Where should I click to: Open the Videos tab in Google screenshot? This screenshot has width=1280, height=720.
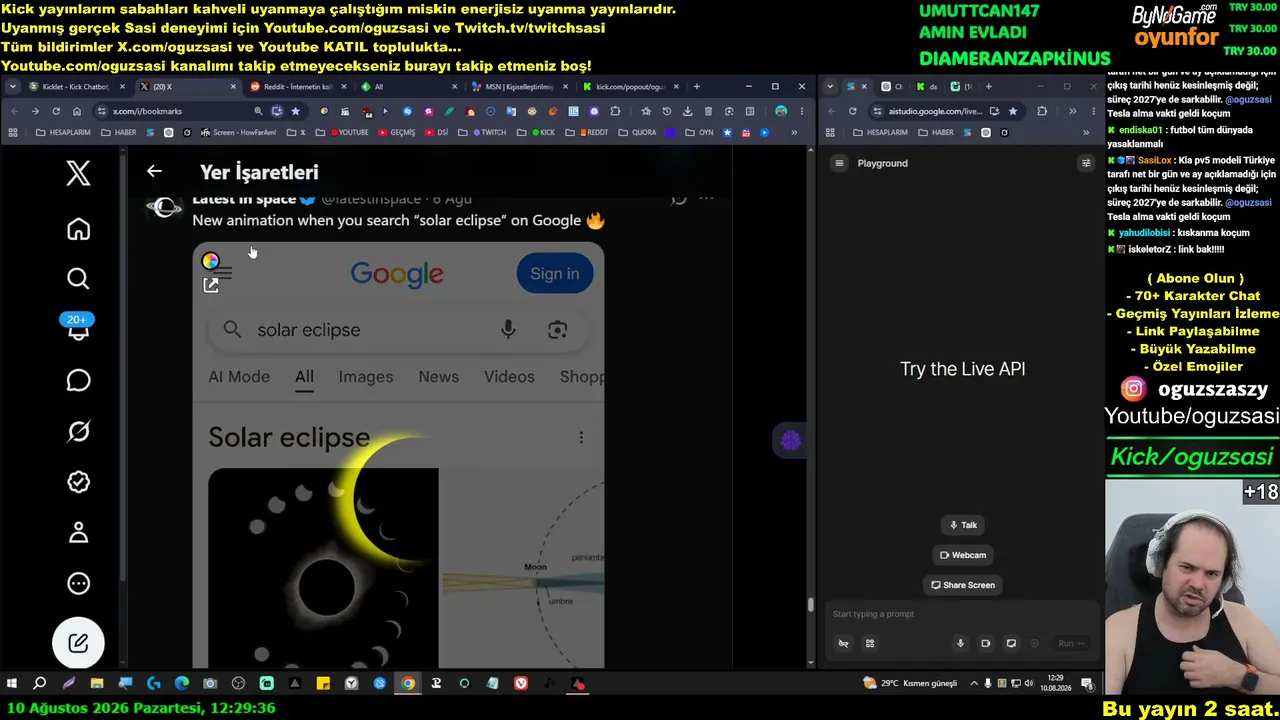(509, 377)
